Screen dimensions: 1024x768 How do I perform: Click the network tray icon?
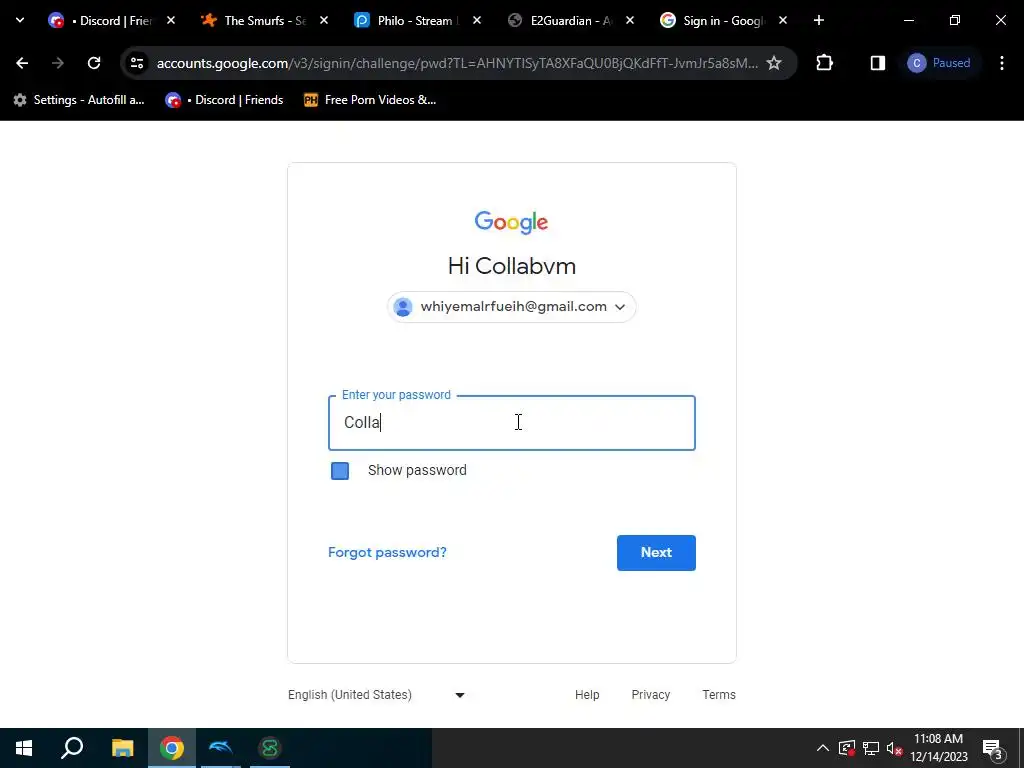(x=871, y=748)
